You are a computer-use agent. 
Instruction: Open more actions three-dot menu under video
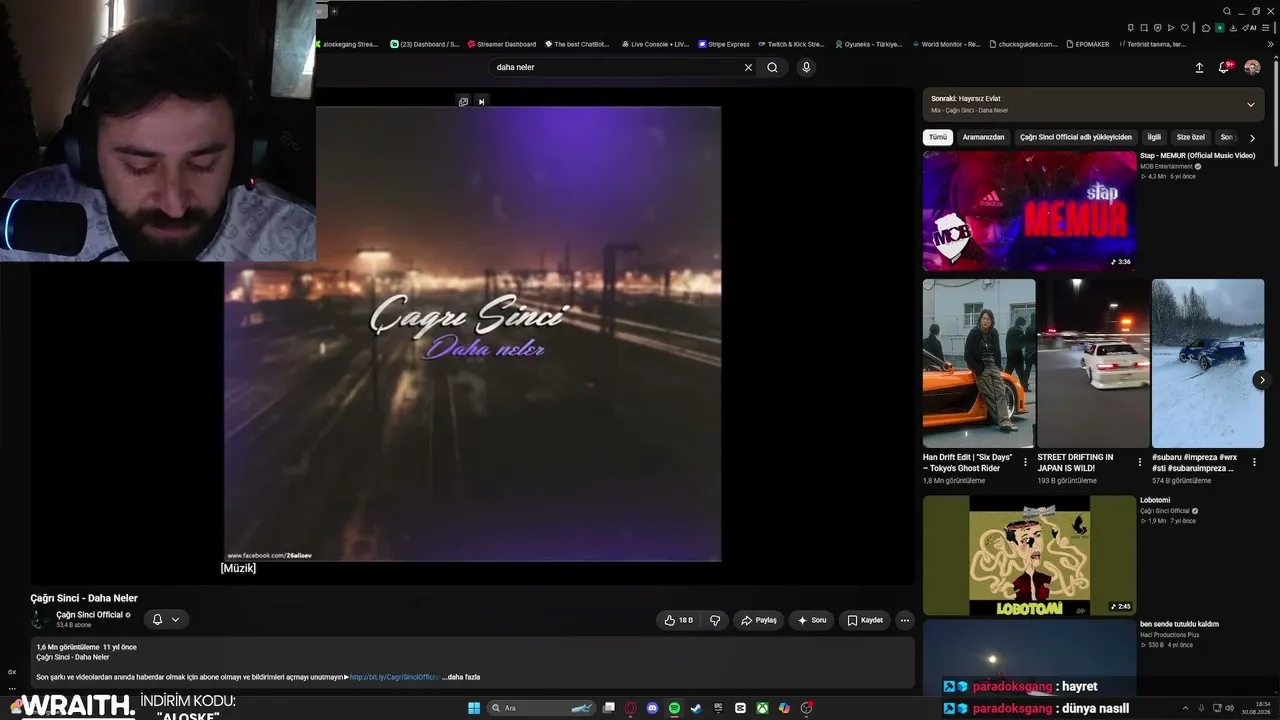[905, 620]
